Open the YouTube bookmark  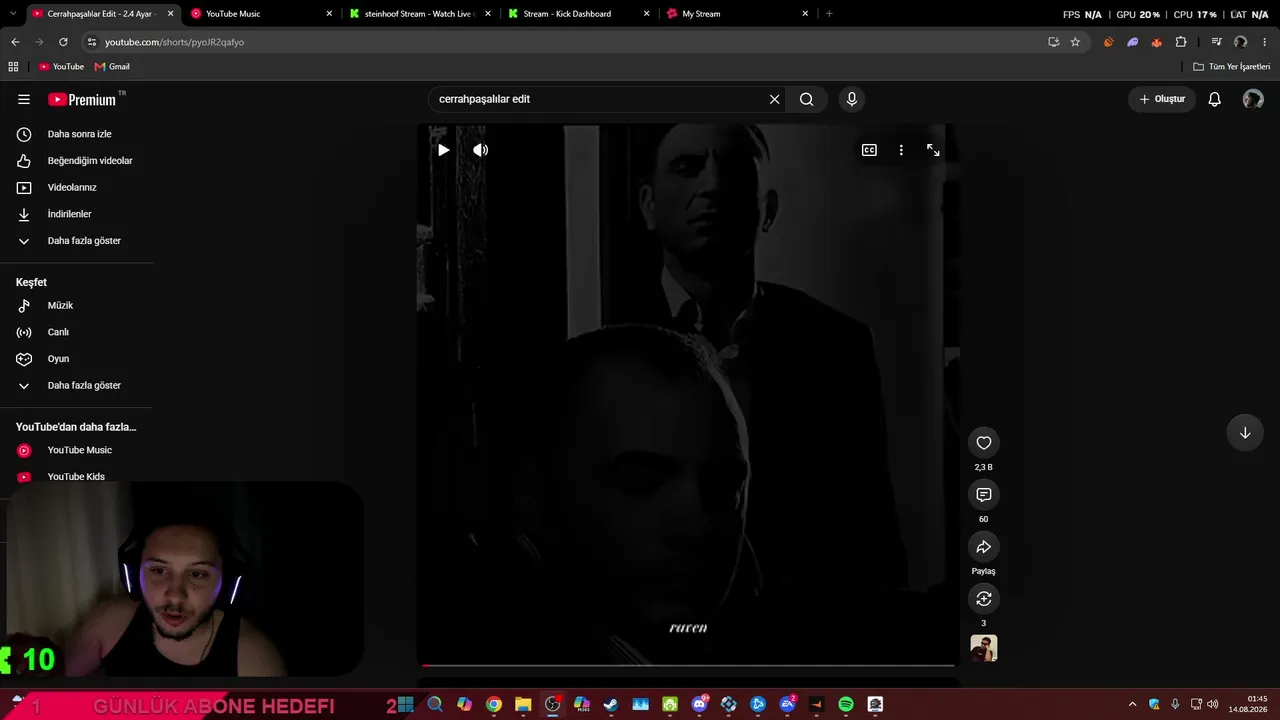62,67
